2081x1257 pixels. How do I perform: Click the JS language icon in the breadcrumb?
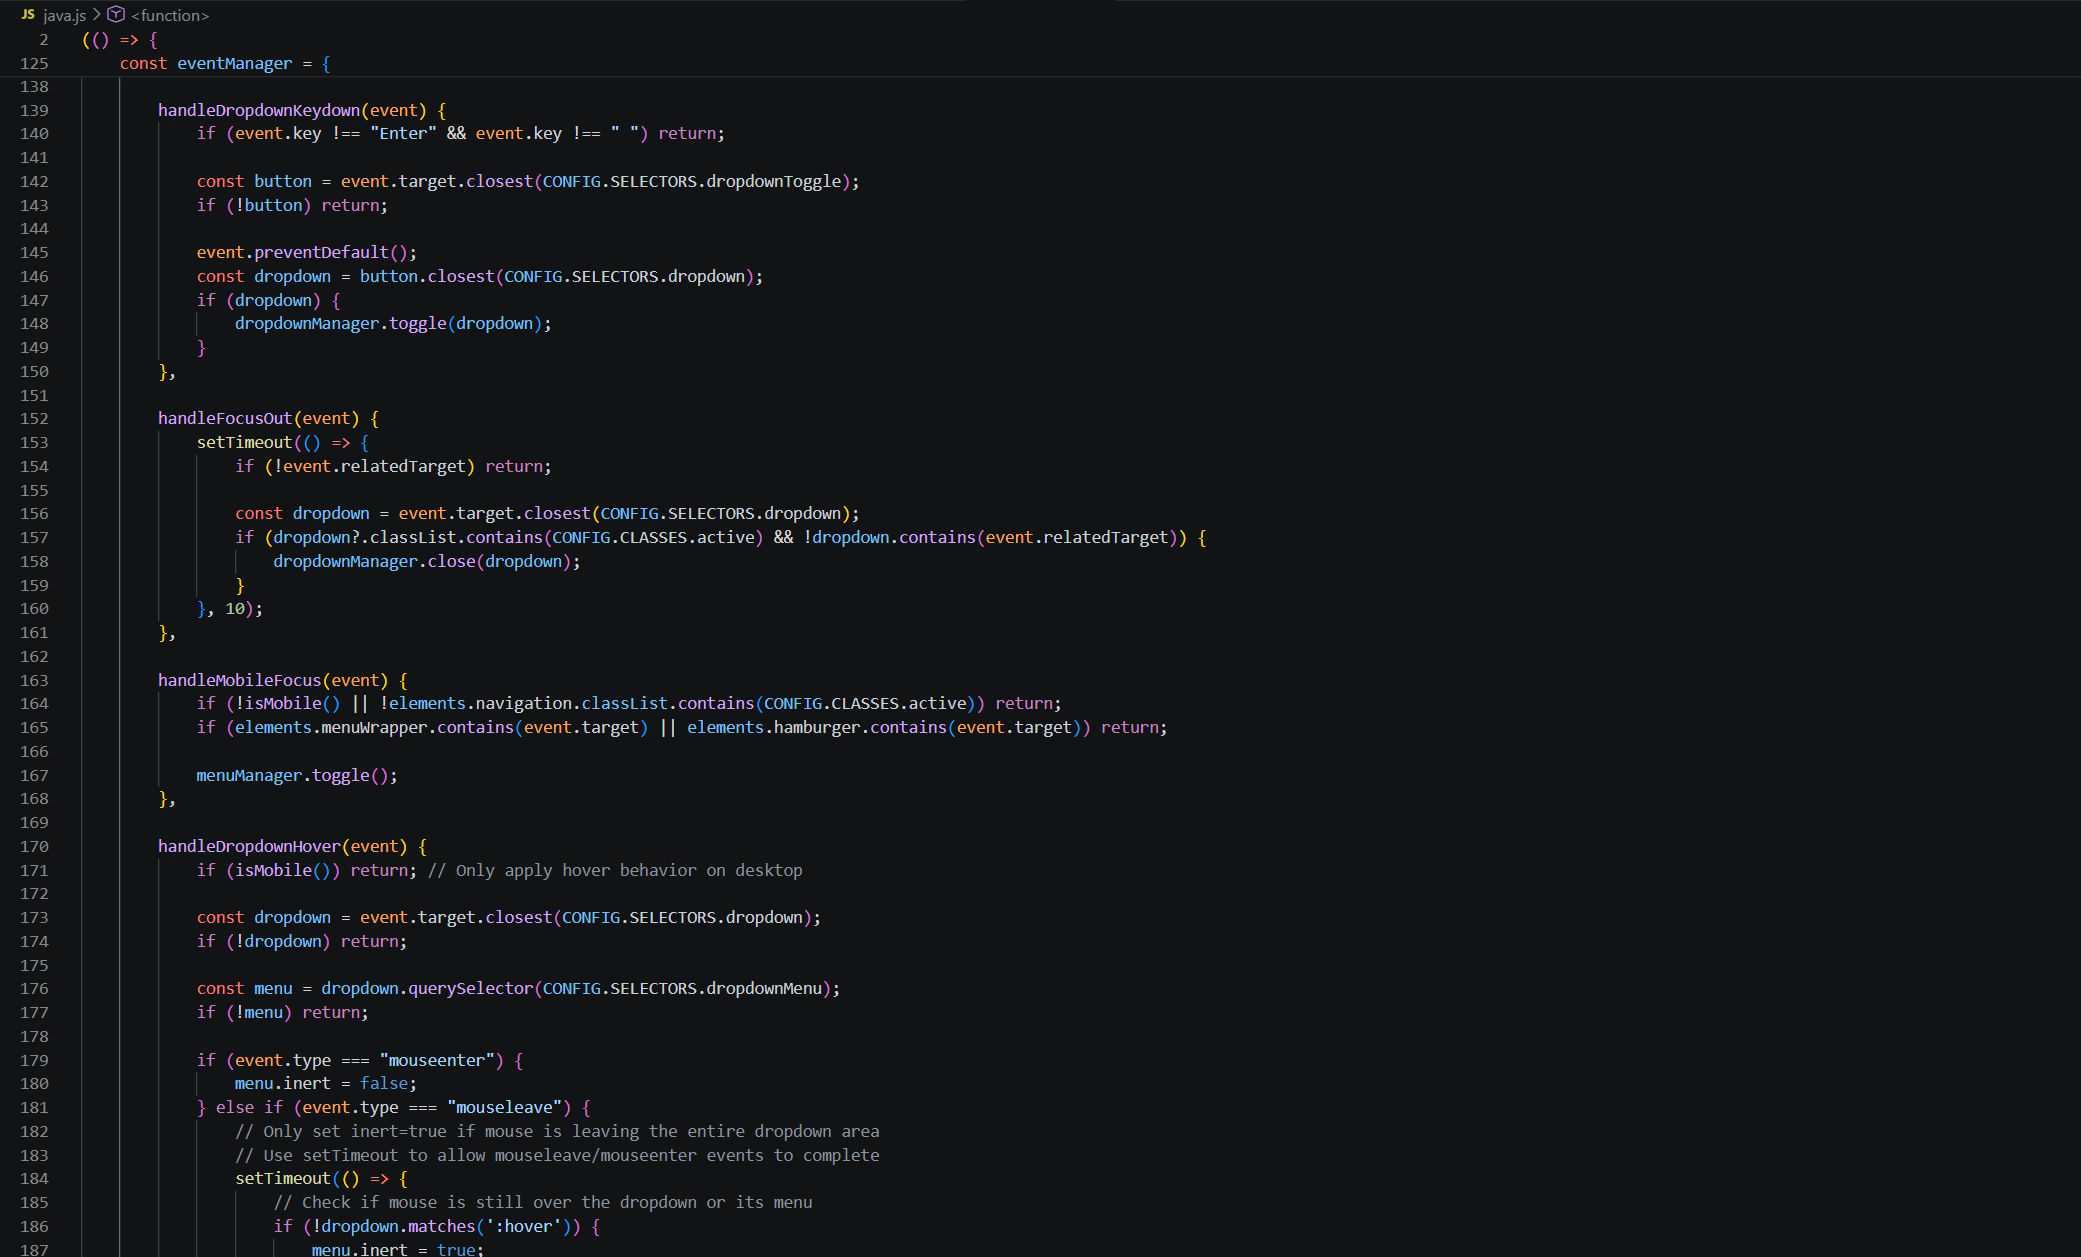(x=29, y=15)
